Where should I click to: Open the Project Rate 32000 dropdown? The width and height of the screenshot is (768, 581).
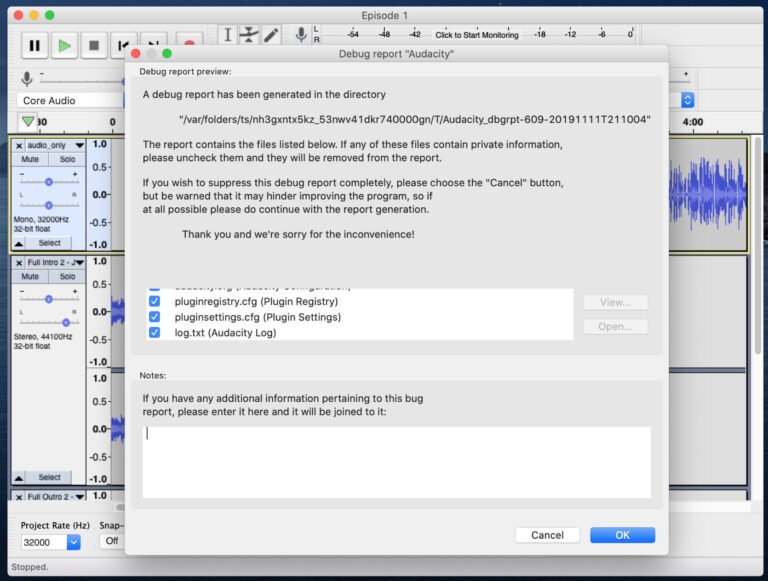point(73,542)
